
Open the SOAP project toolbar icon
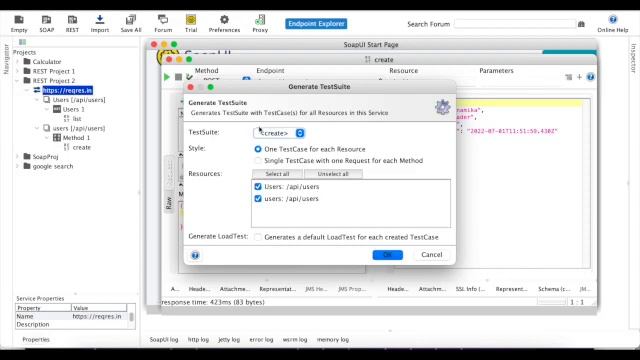pos(47,24)
